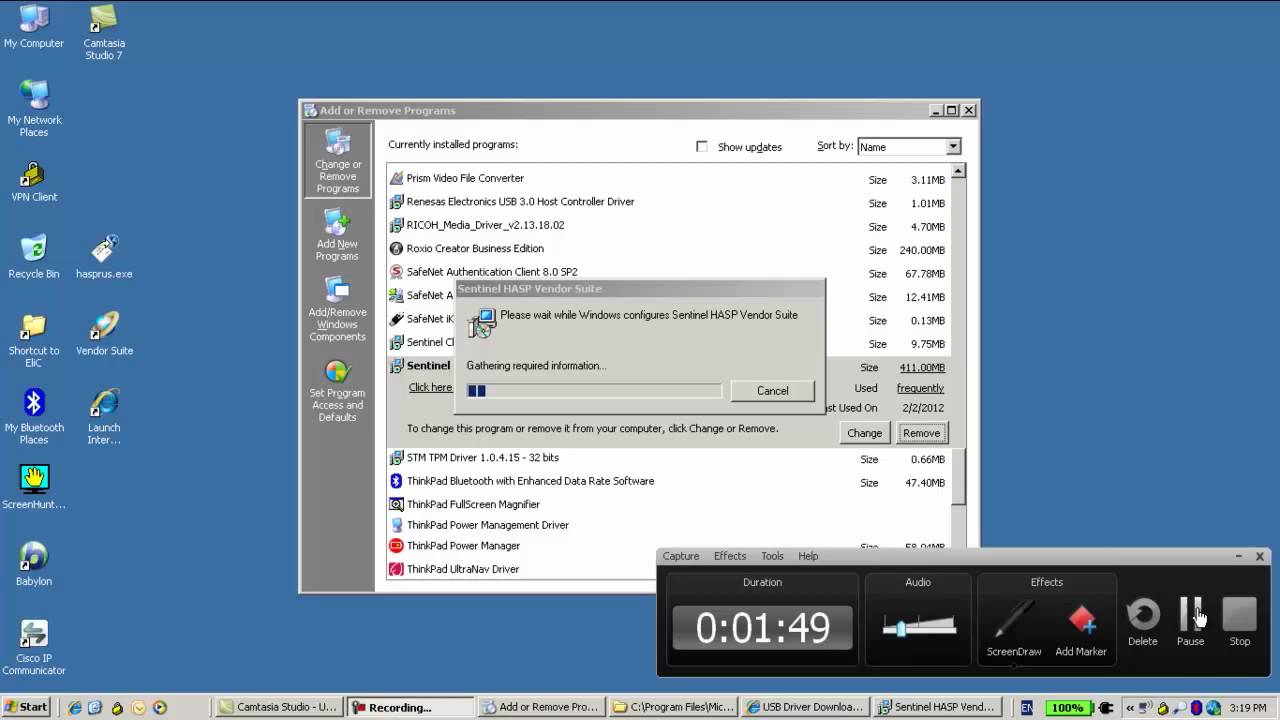
Task: Switch to USB Driver Download taskbar button
Action: pyautogui.click(x=805, y=707)
